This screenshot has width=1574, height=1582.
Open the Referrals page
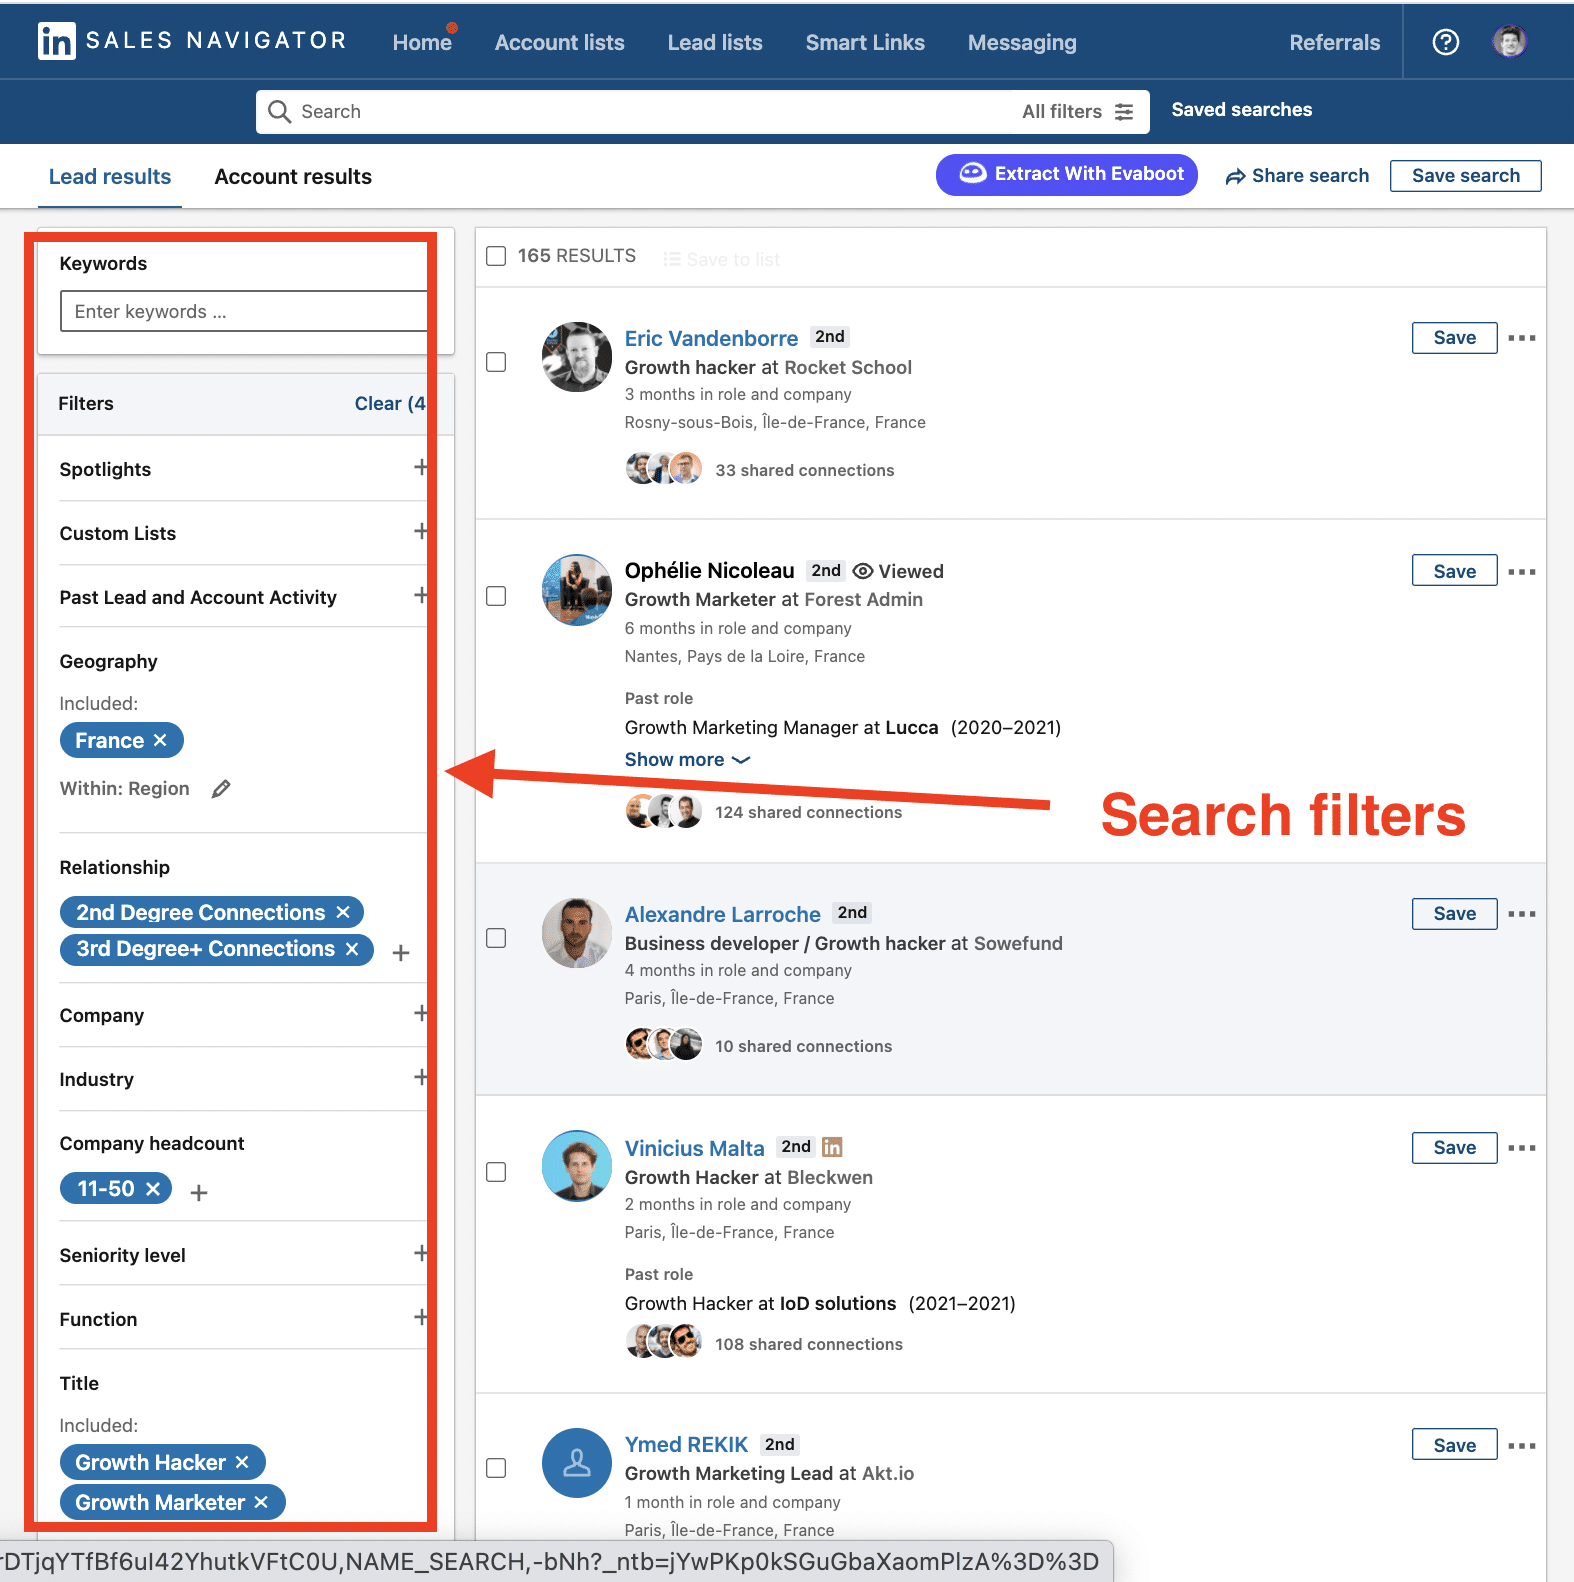(x=1334, y=42)
